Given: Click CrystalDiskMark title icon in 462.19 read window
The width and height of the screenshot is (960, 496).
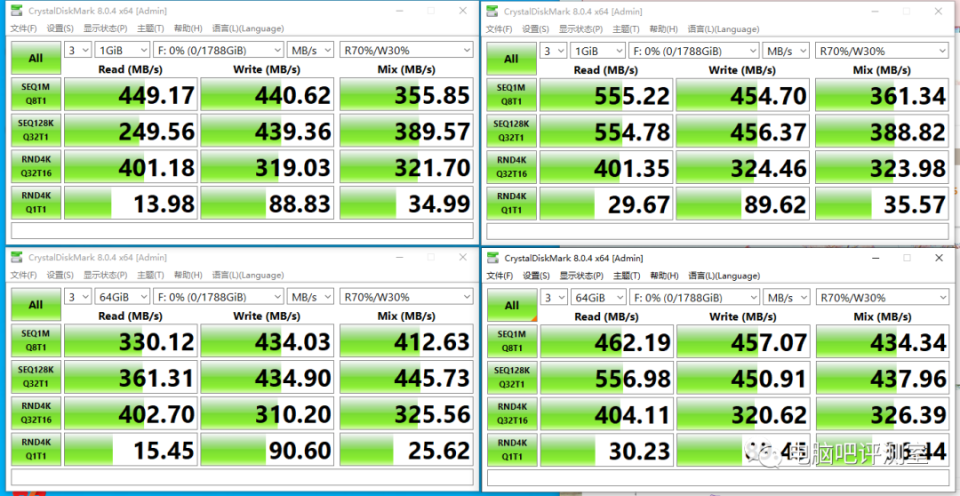Looking at the screenshot, I should point(493,258).
